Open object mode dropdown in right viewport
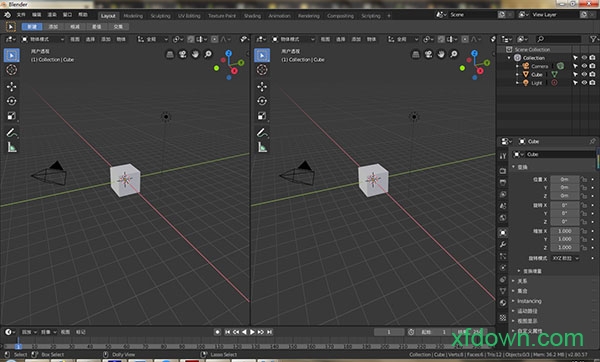The width and height of the screenshot is (600, 362). point(293,39)
